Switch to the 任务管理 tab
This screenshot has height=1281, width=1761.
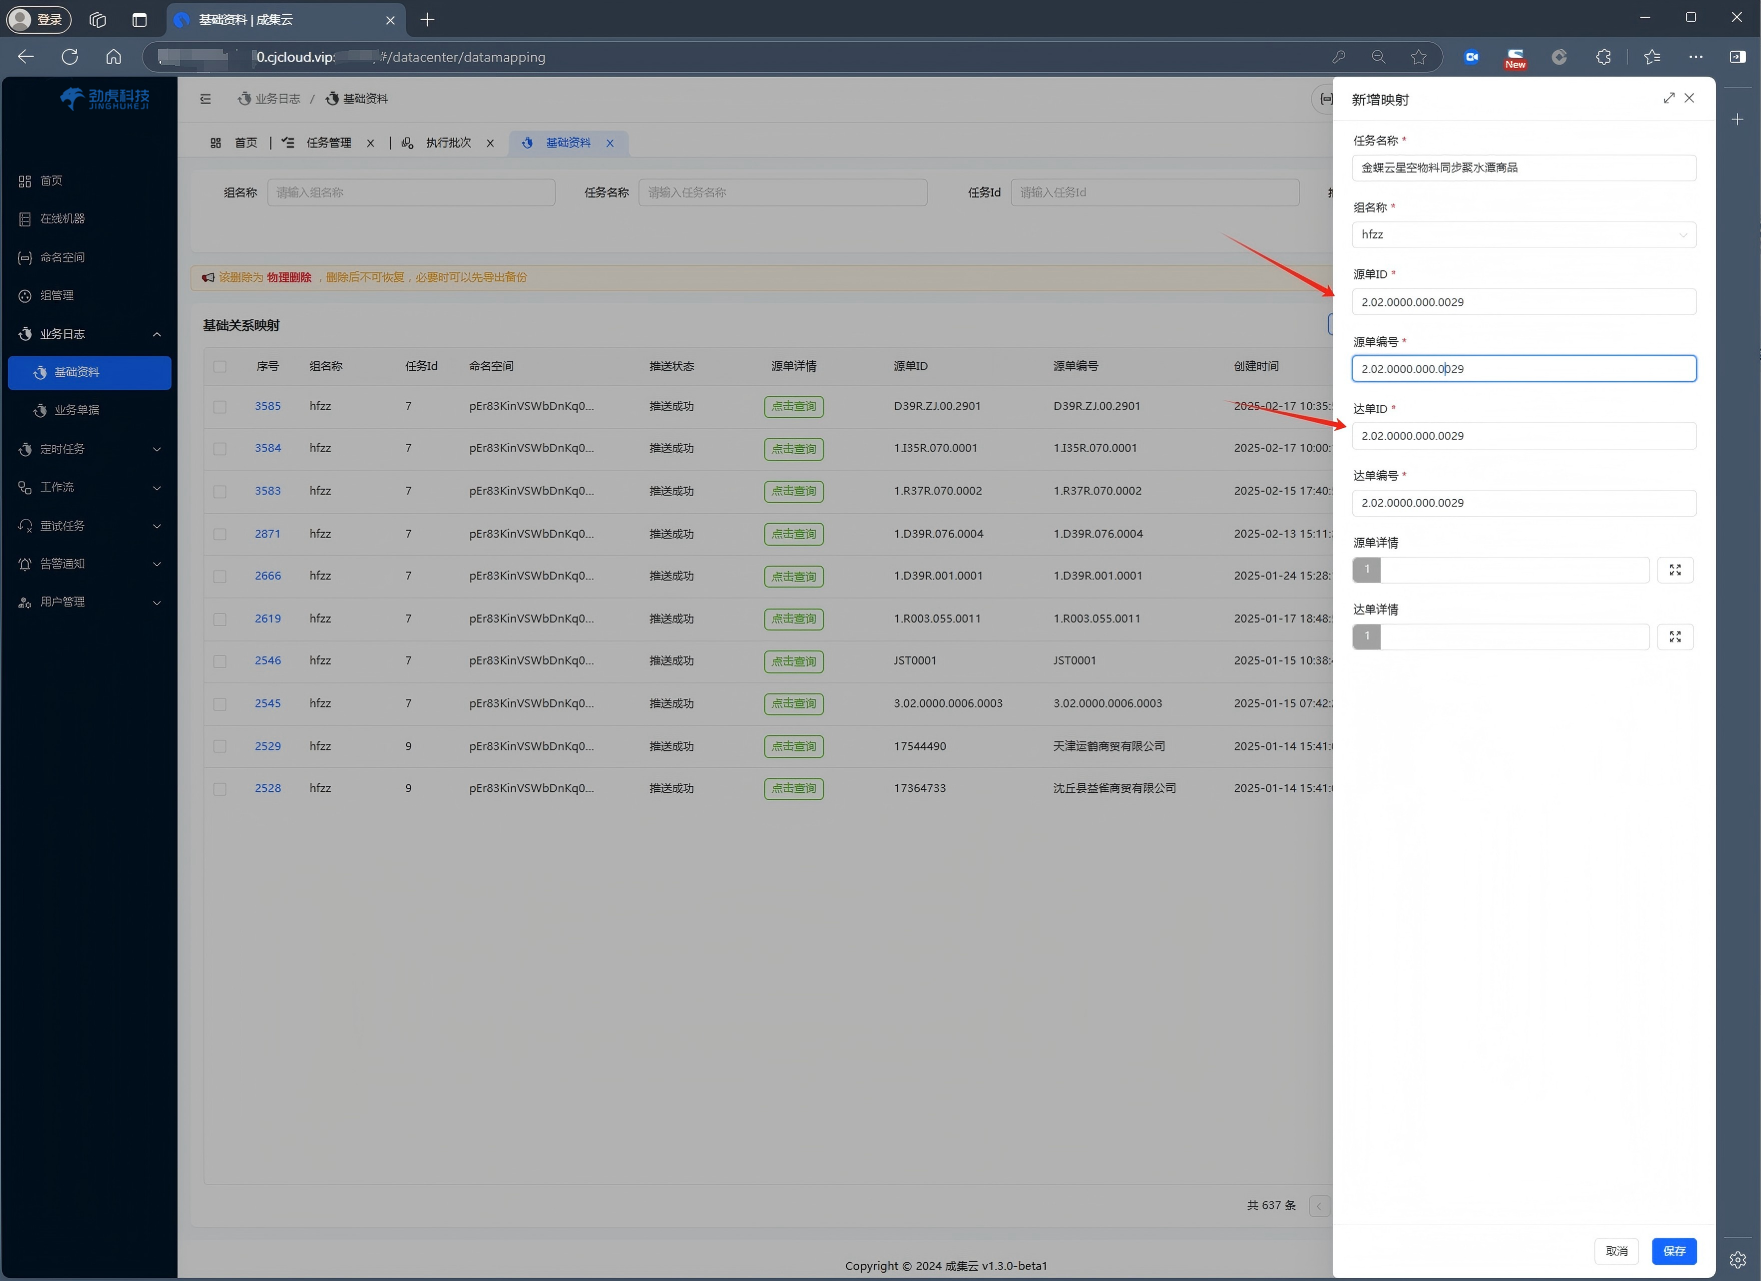[x=328, y=143]
